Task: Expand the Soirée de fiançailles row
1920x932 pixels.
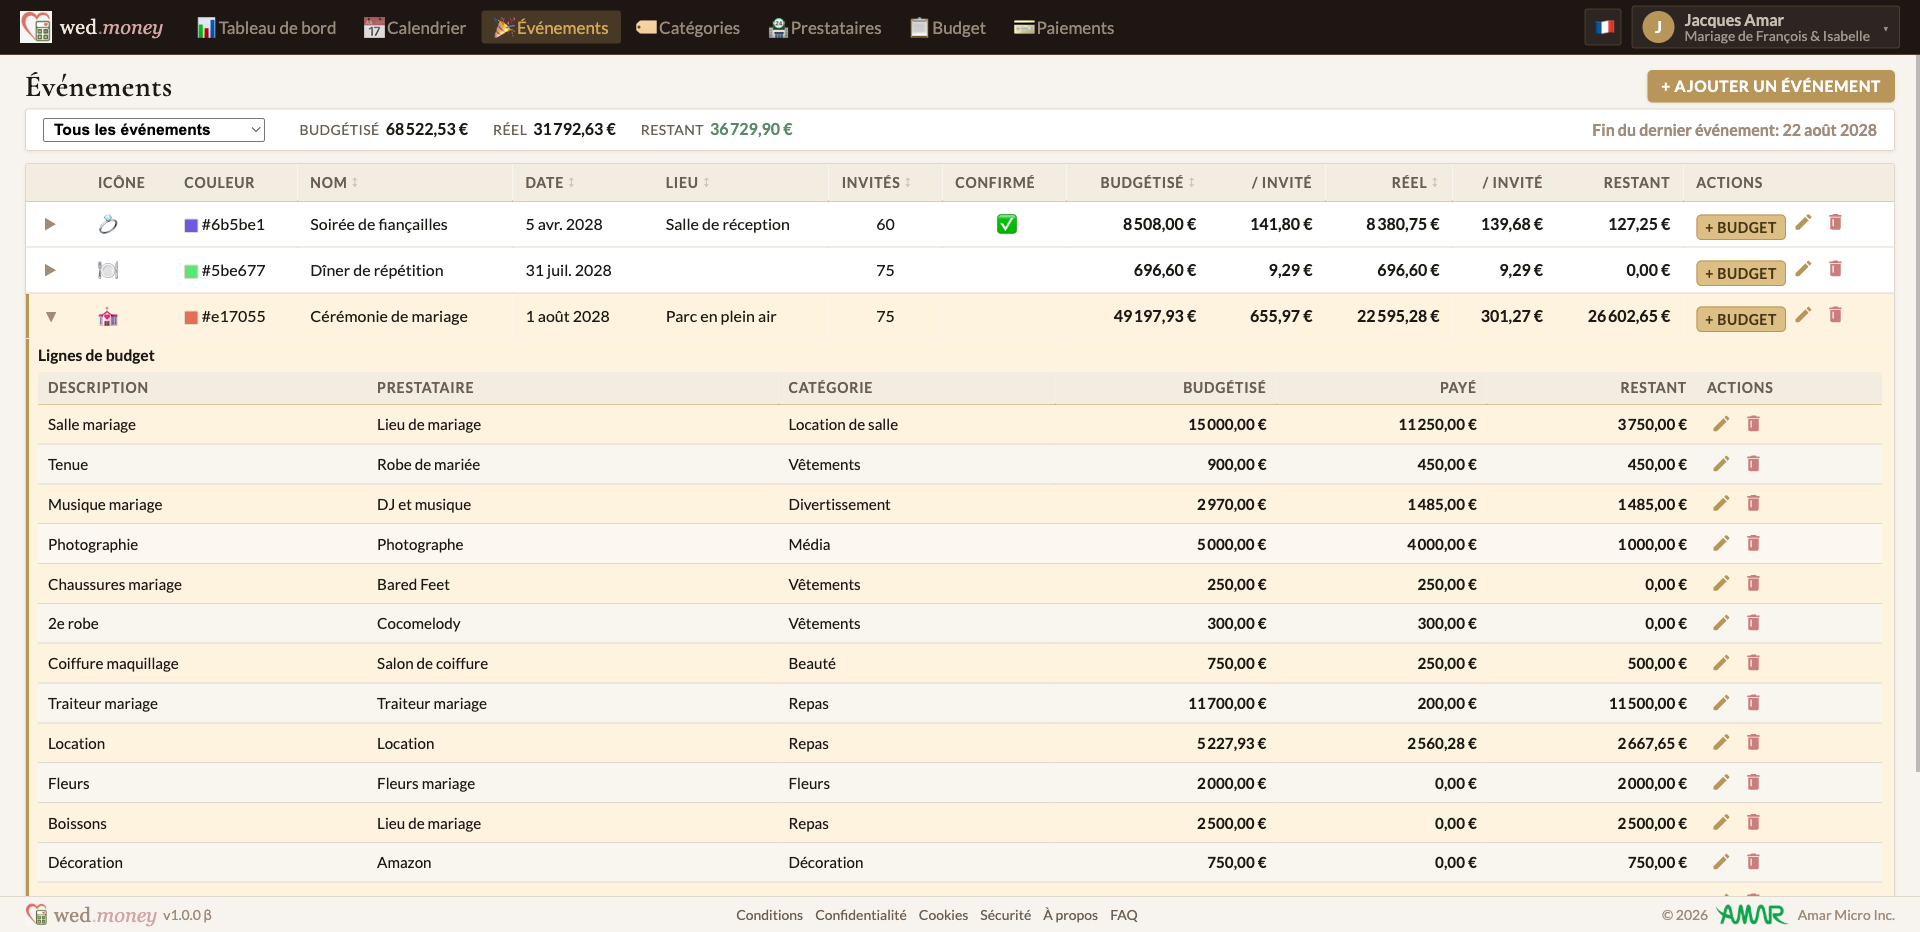Action: pos(50,224)
